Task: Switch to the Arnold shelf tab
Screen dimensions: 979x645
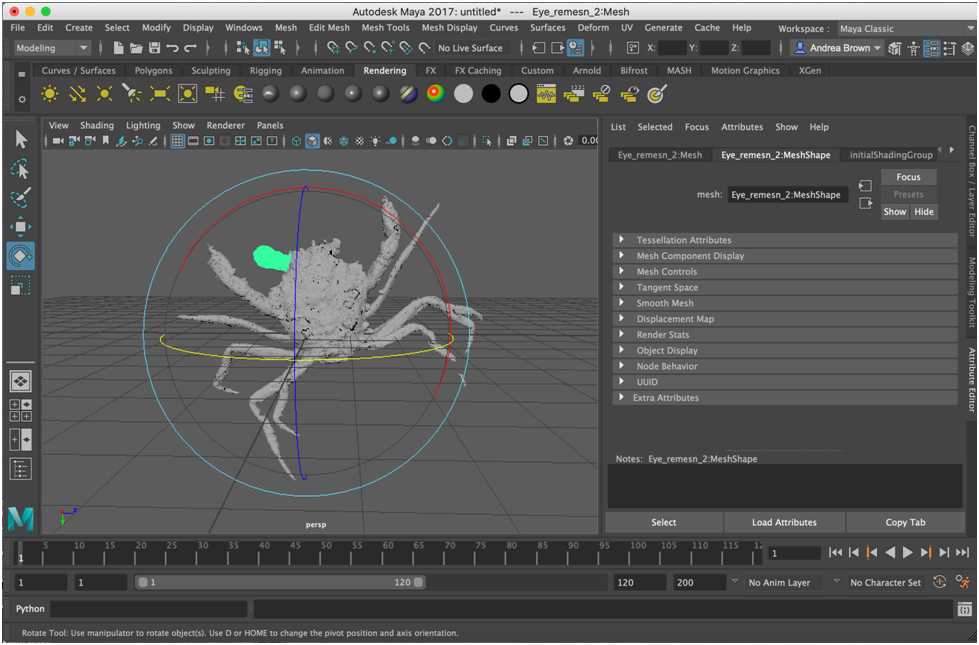Action: 587,71
